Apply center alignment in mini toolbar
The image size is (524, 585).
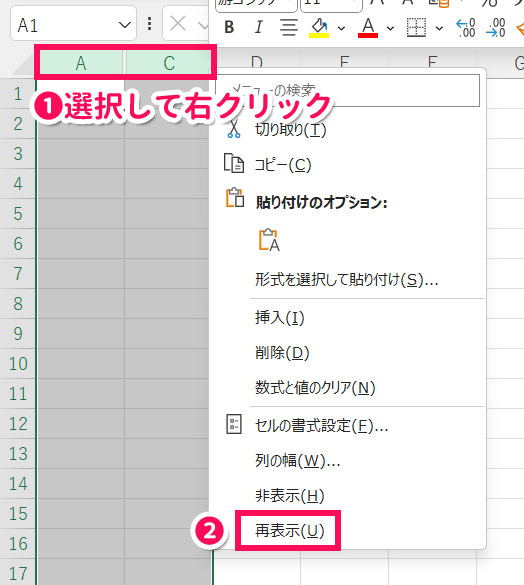[x=288, y=27]
